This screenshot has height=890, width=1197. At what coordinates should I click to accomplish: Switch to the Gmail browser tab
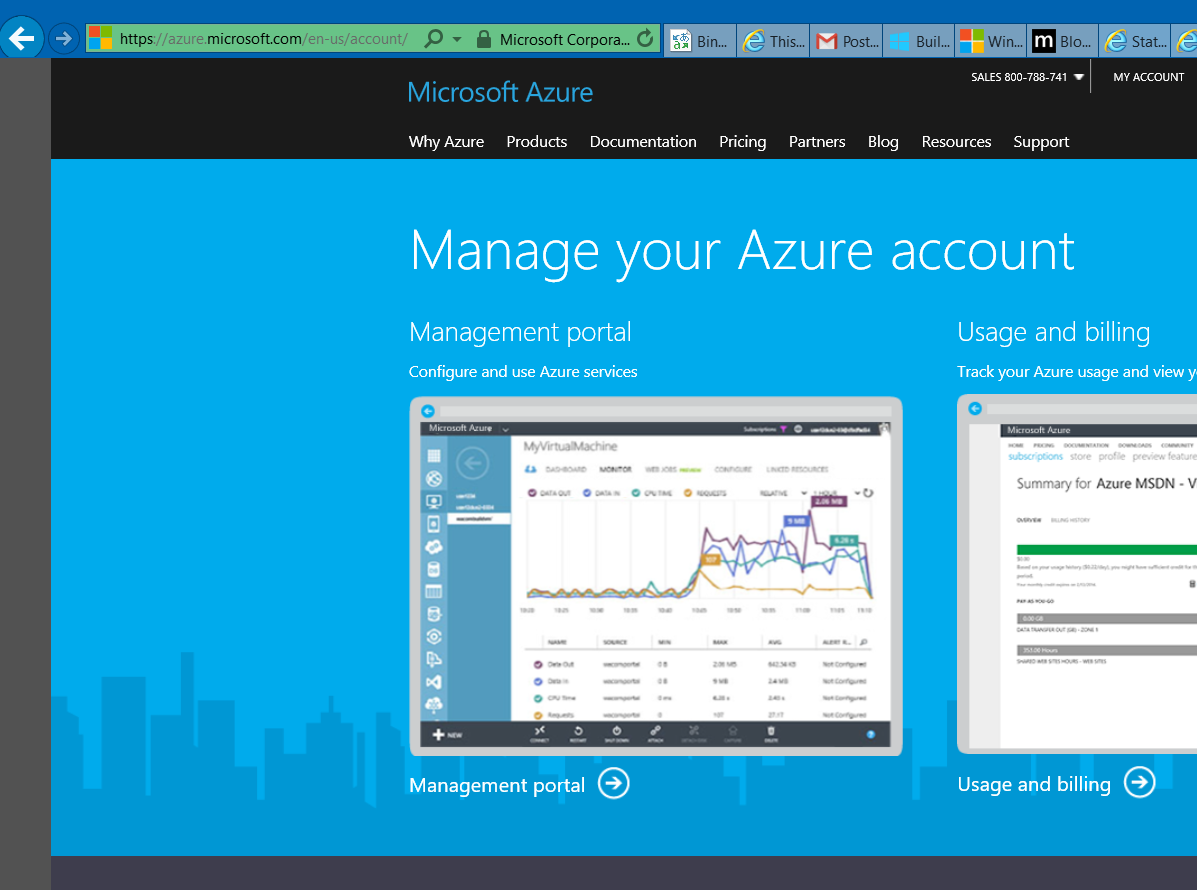847,41
